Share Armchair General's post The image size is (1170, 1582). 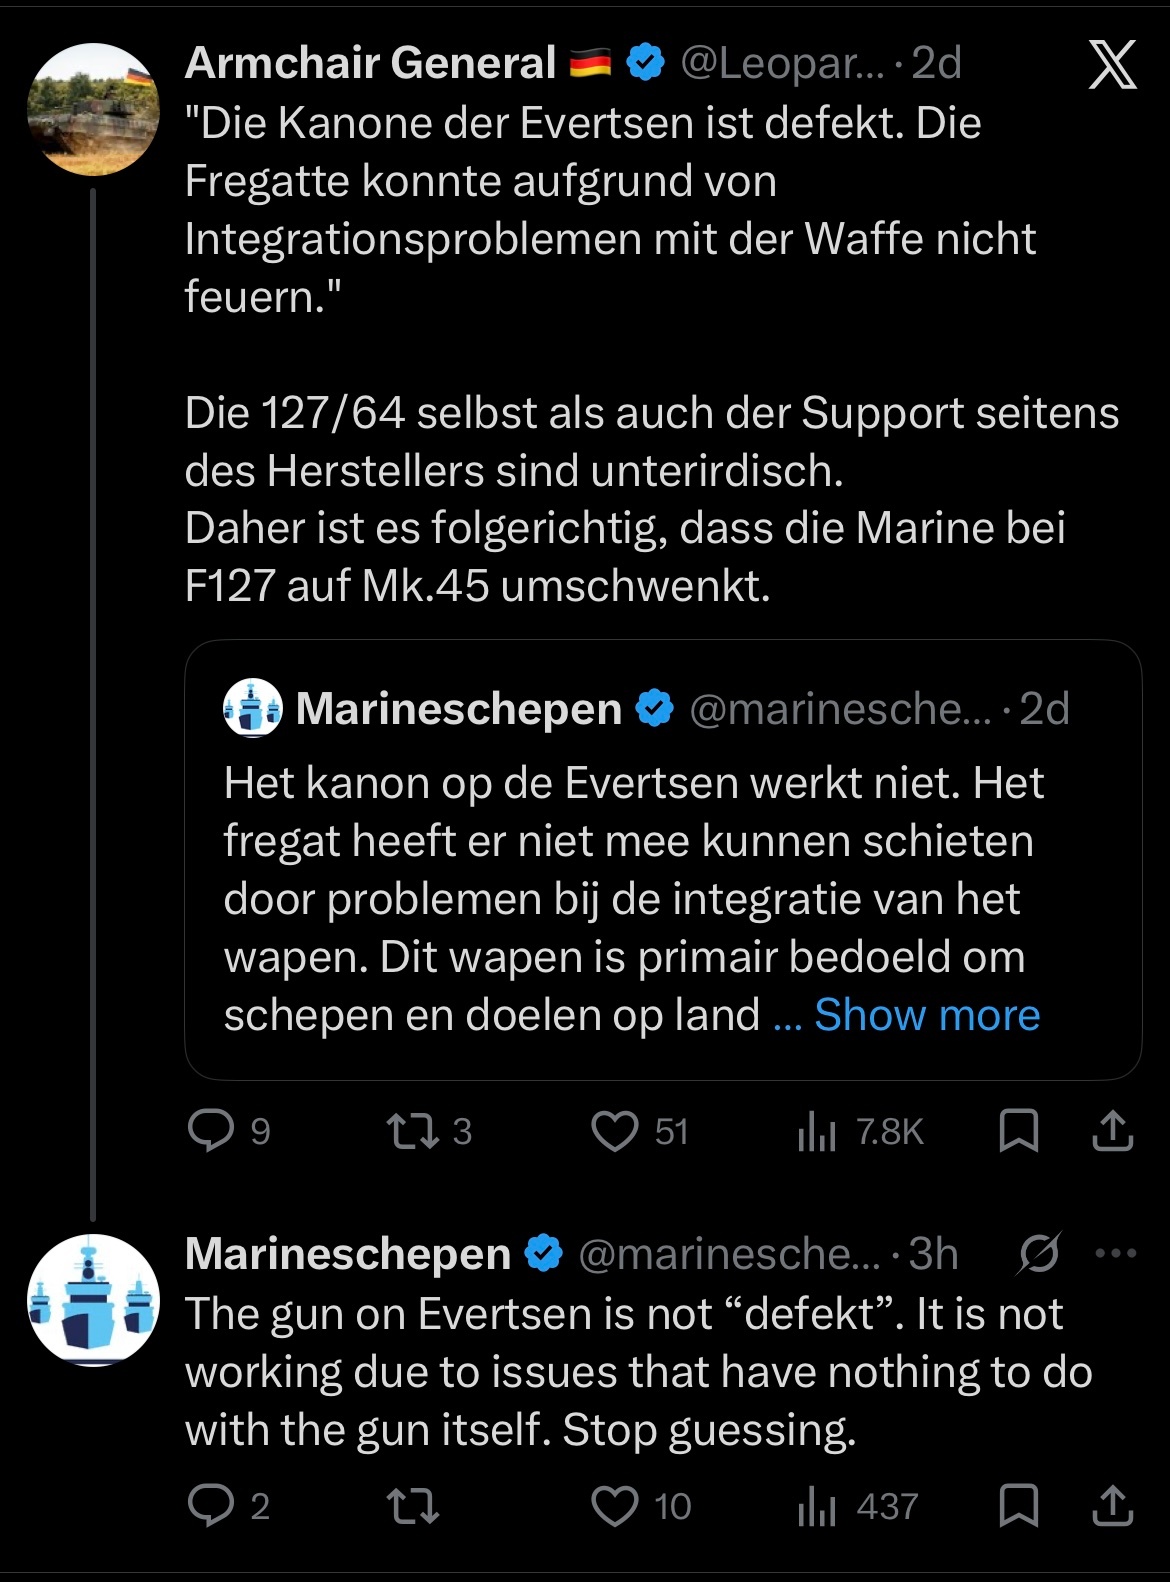(1112, 1131)
